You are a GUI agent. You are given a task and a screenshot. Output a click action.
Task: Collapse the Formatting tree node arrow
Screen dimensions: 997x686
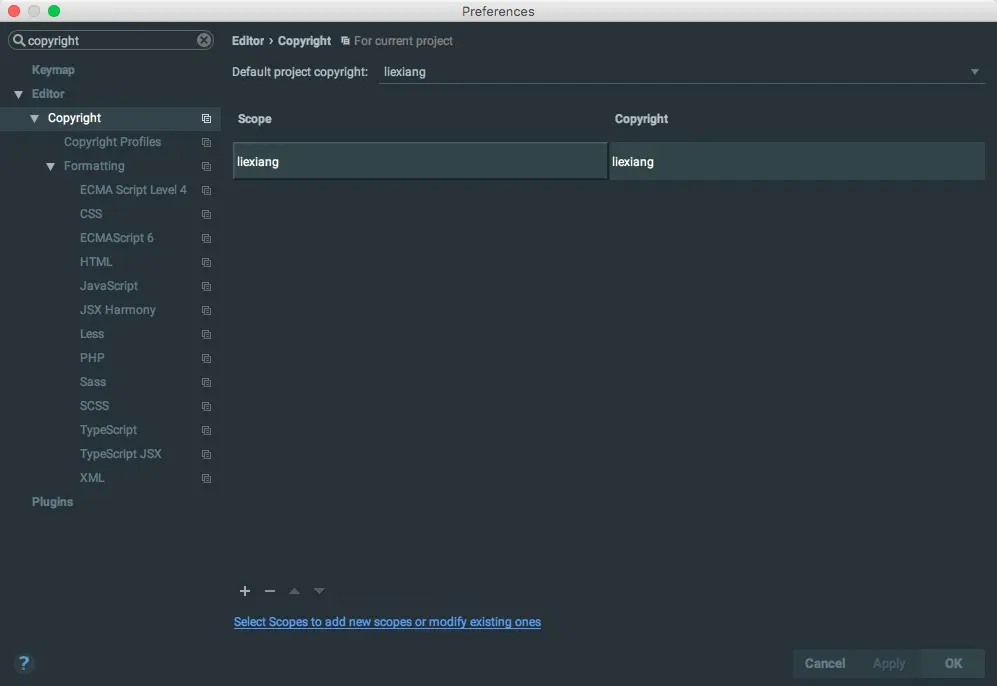pyautogui.click(x=50, y=167)
